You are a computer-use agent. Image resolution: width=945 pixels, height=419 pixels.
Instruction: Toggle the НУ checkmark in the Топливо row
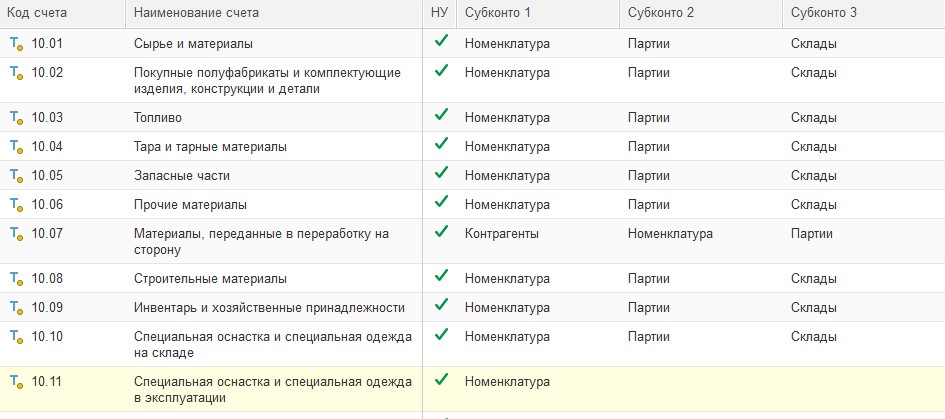coord(440,117)
